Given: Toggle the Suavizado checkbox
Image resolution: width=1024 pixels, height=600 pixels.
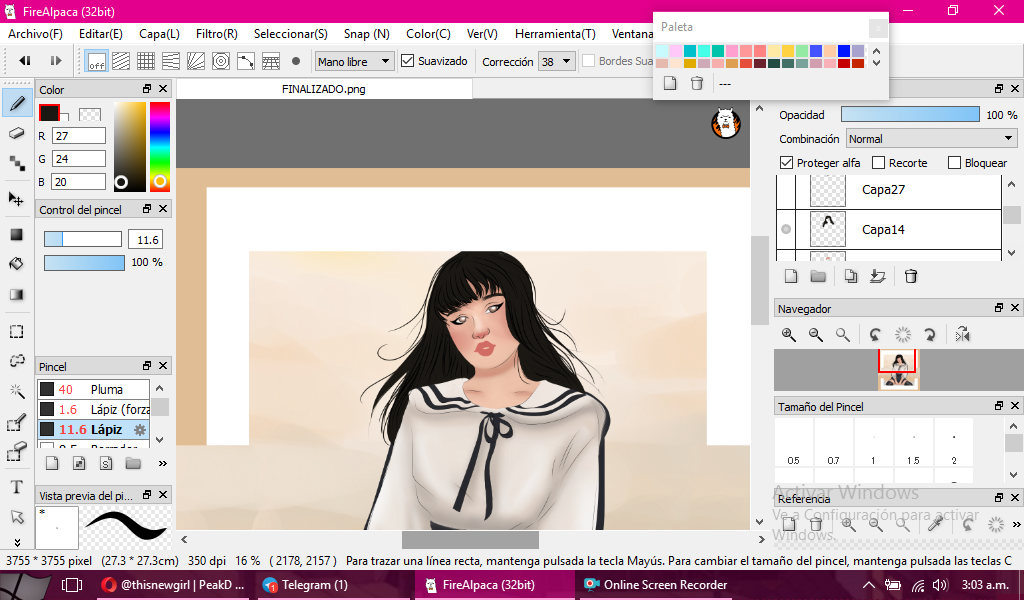Looking at the screenshot, I should 408,61.
